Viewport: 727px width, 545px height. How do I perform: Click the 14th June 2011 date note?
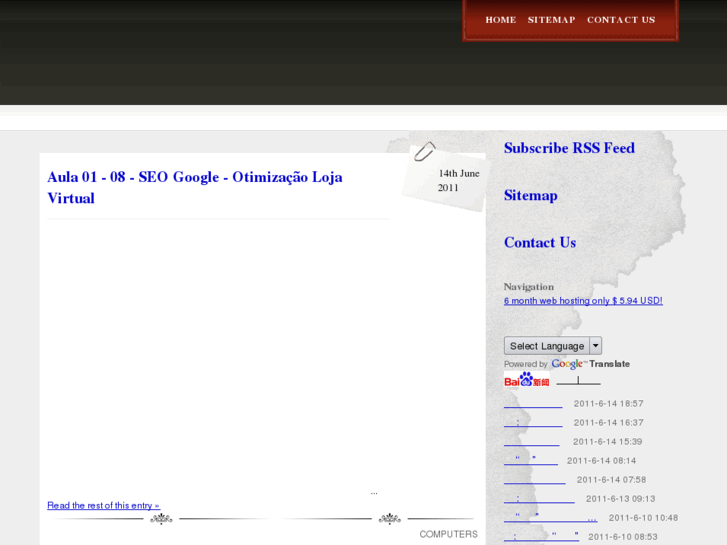pos(459,180)
